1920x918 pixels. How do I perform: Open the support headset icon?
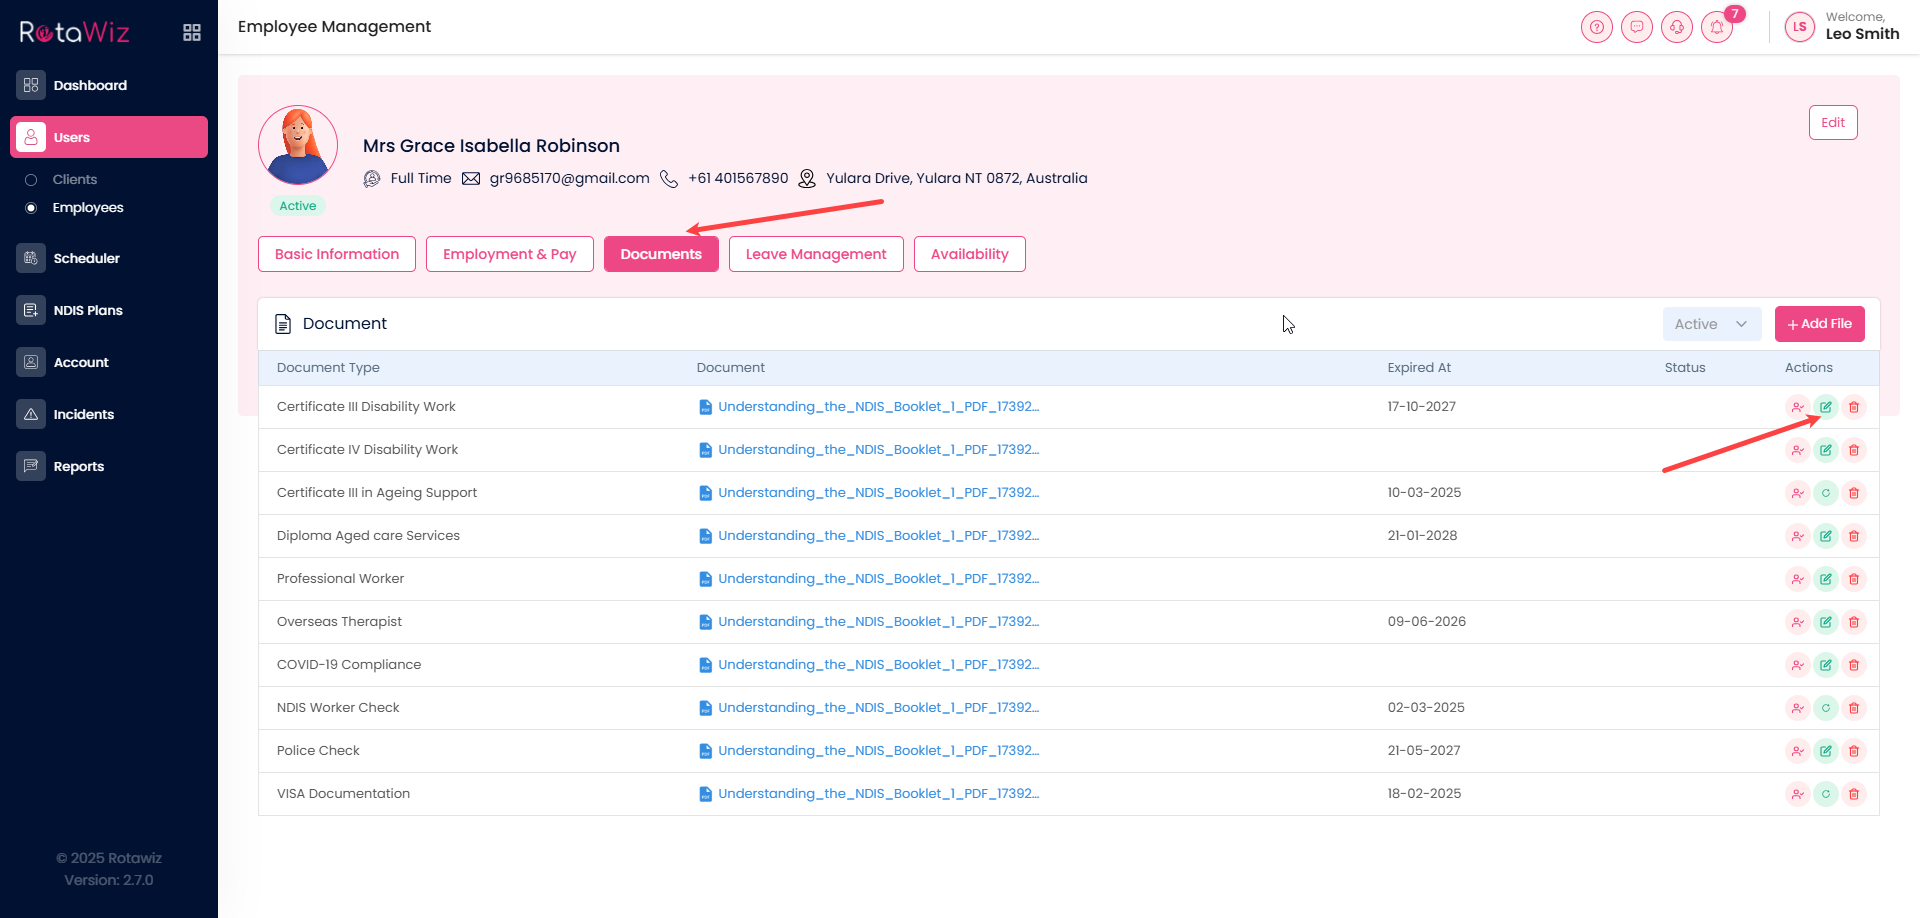click(x=1677, y=27)
